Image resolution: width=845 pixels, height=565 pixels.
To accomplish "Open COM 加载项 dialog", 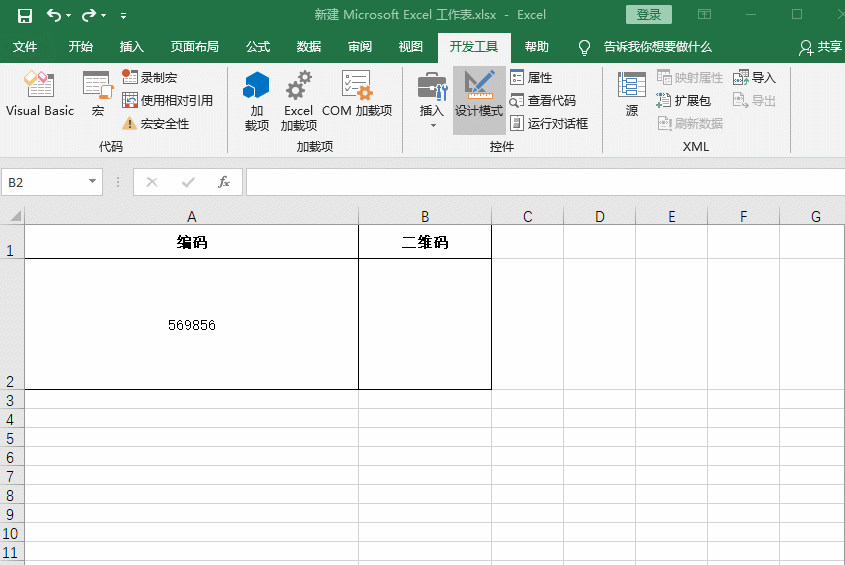I will point(357,94).
